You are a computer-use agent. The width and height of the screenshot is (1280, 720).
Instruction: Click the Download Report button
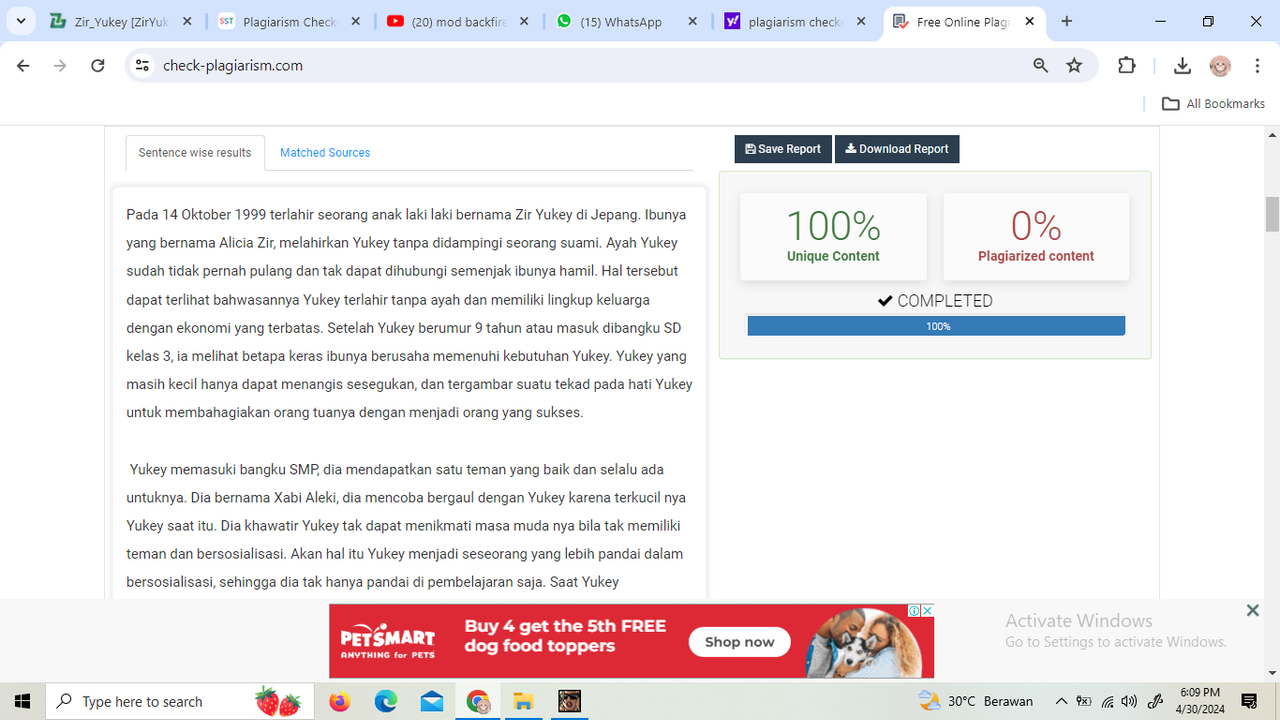897,149
